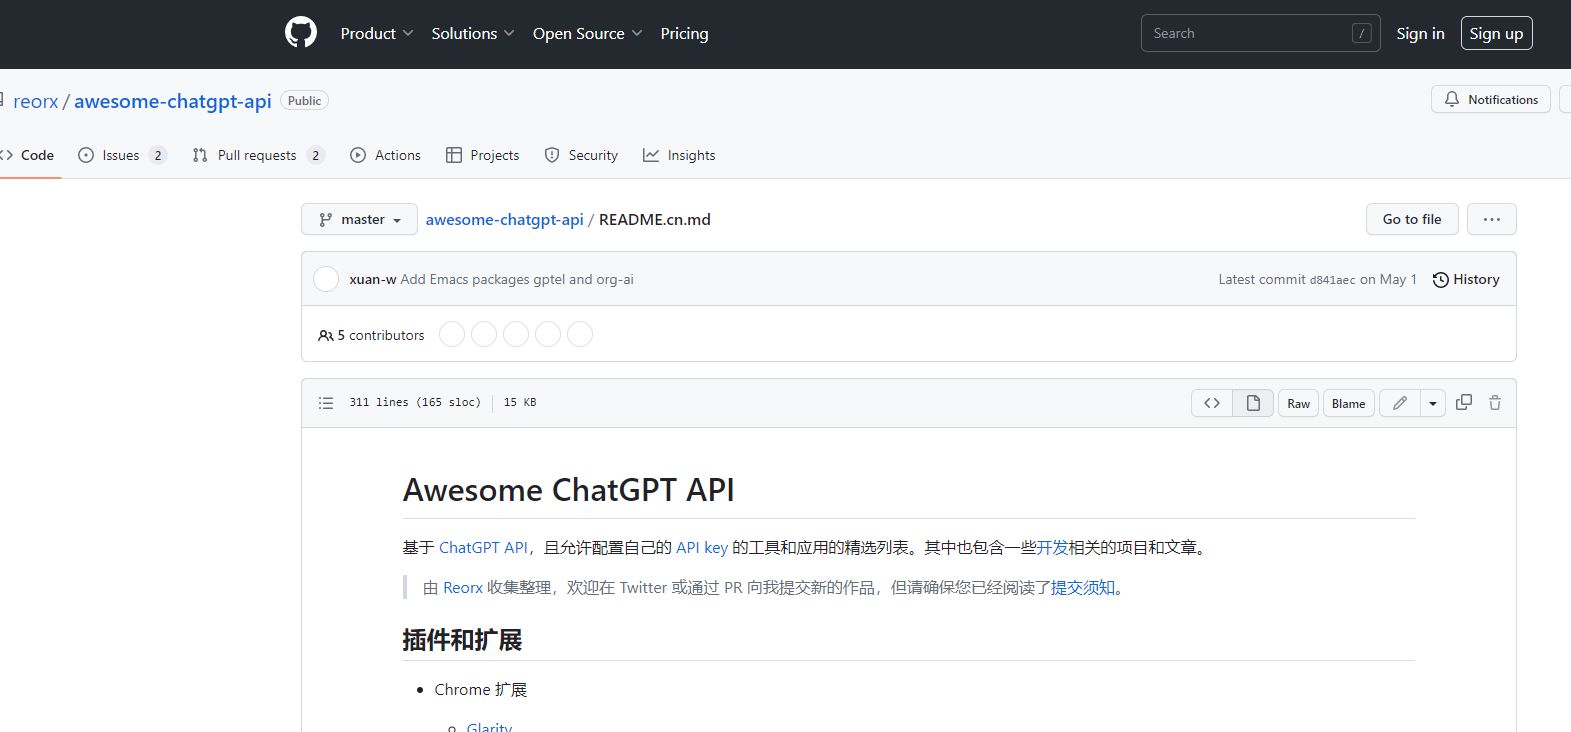Open the ChatGPT API link in description
This screenshot has height=732, width=1571.
pyautogui.click(x=483, y=547)
